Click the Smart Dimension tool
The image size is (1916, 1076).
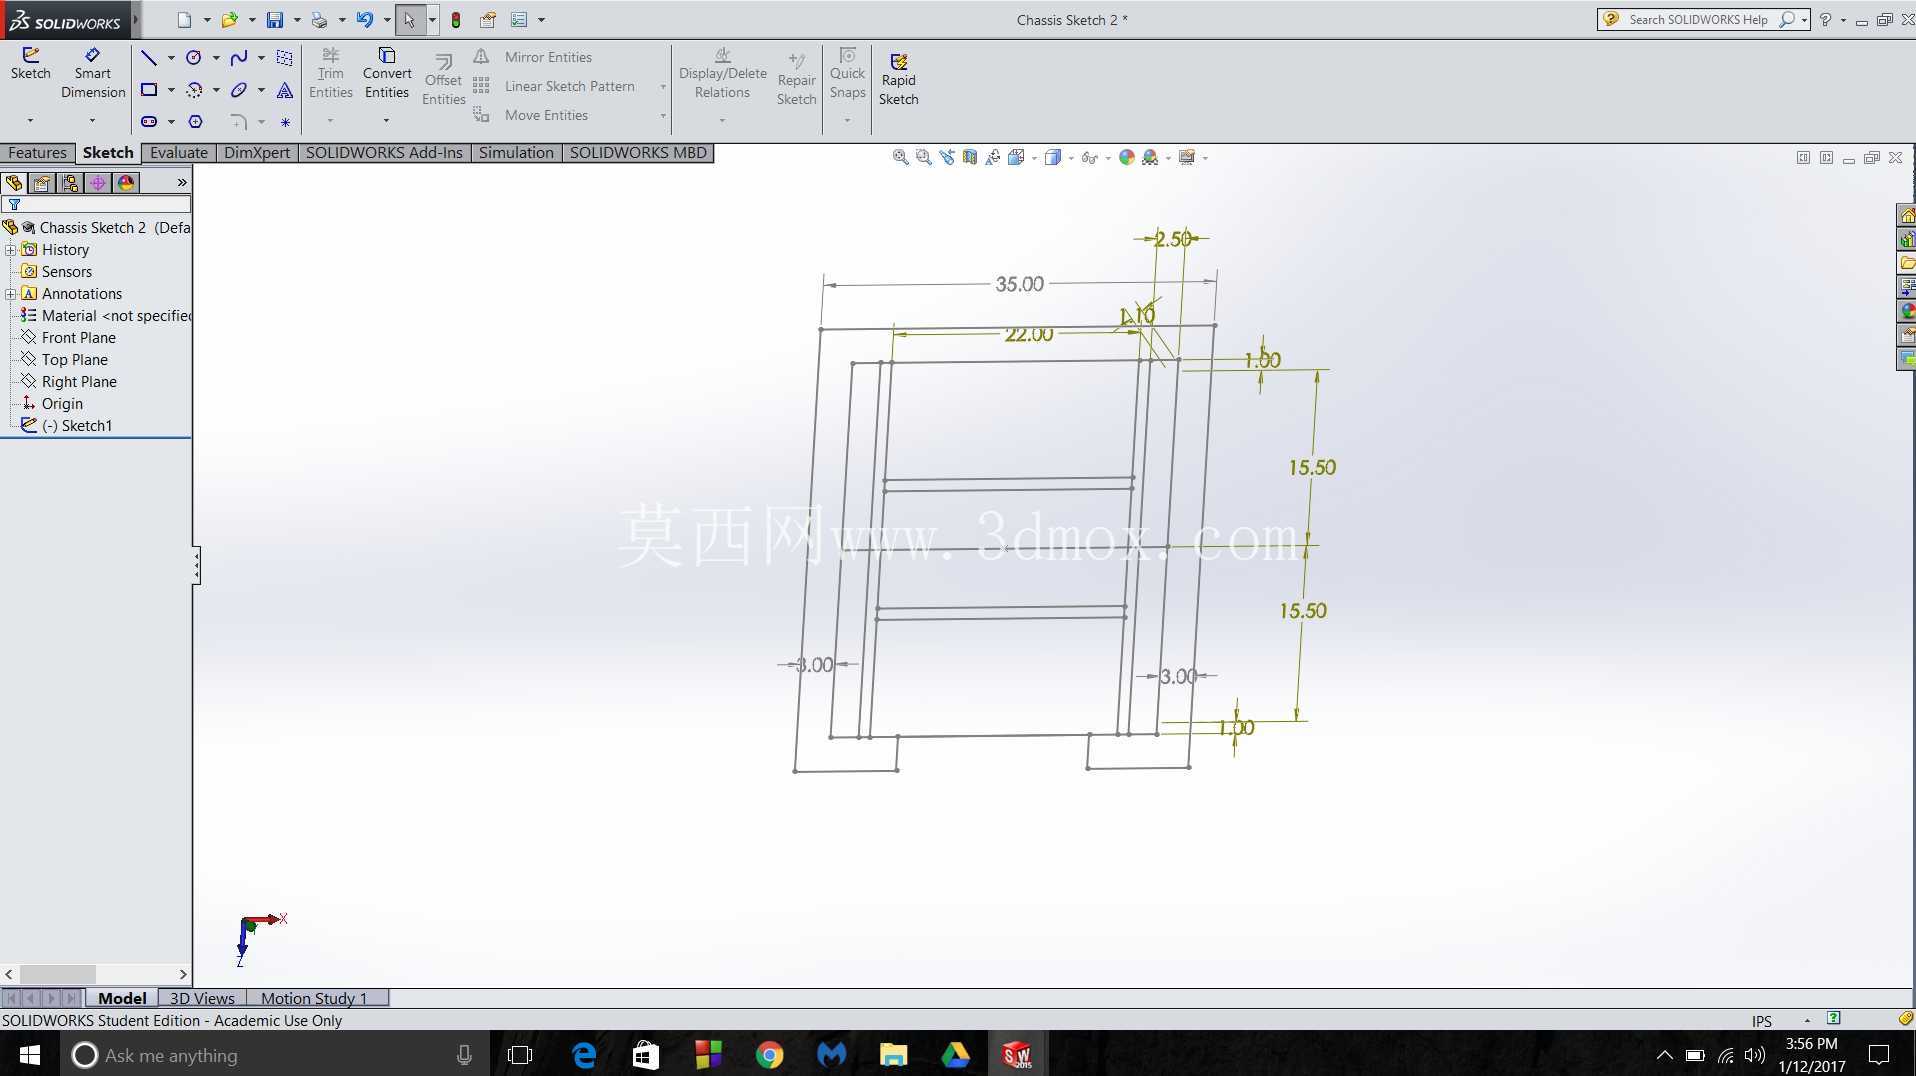tap(93, 73)
